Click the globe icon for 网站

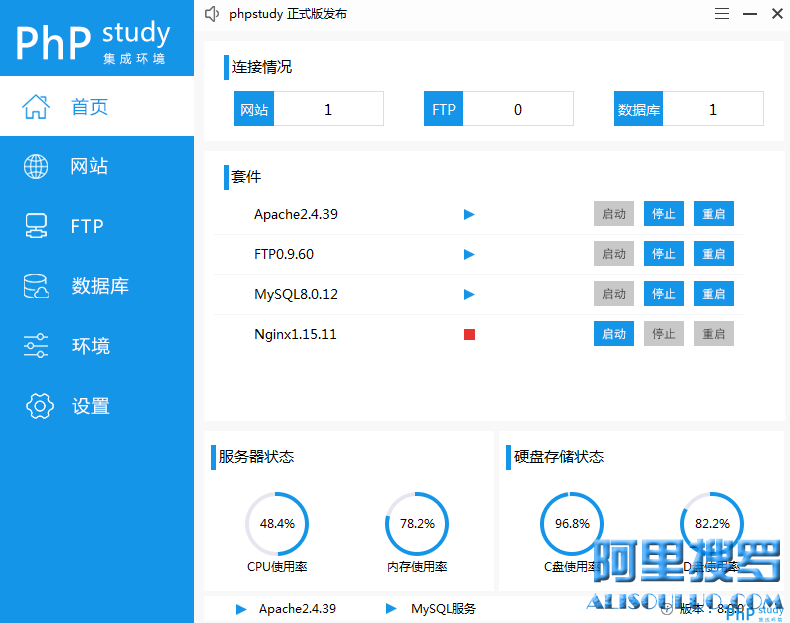tap(36, 166)
